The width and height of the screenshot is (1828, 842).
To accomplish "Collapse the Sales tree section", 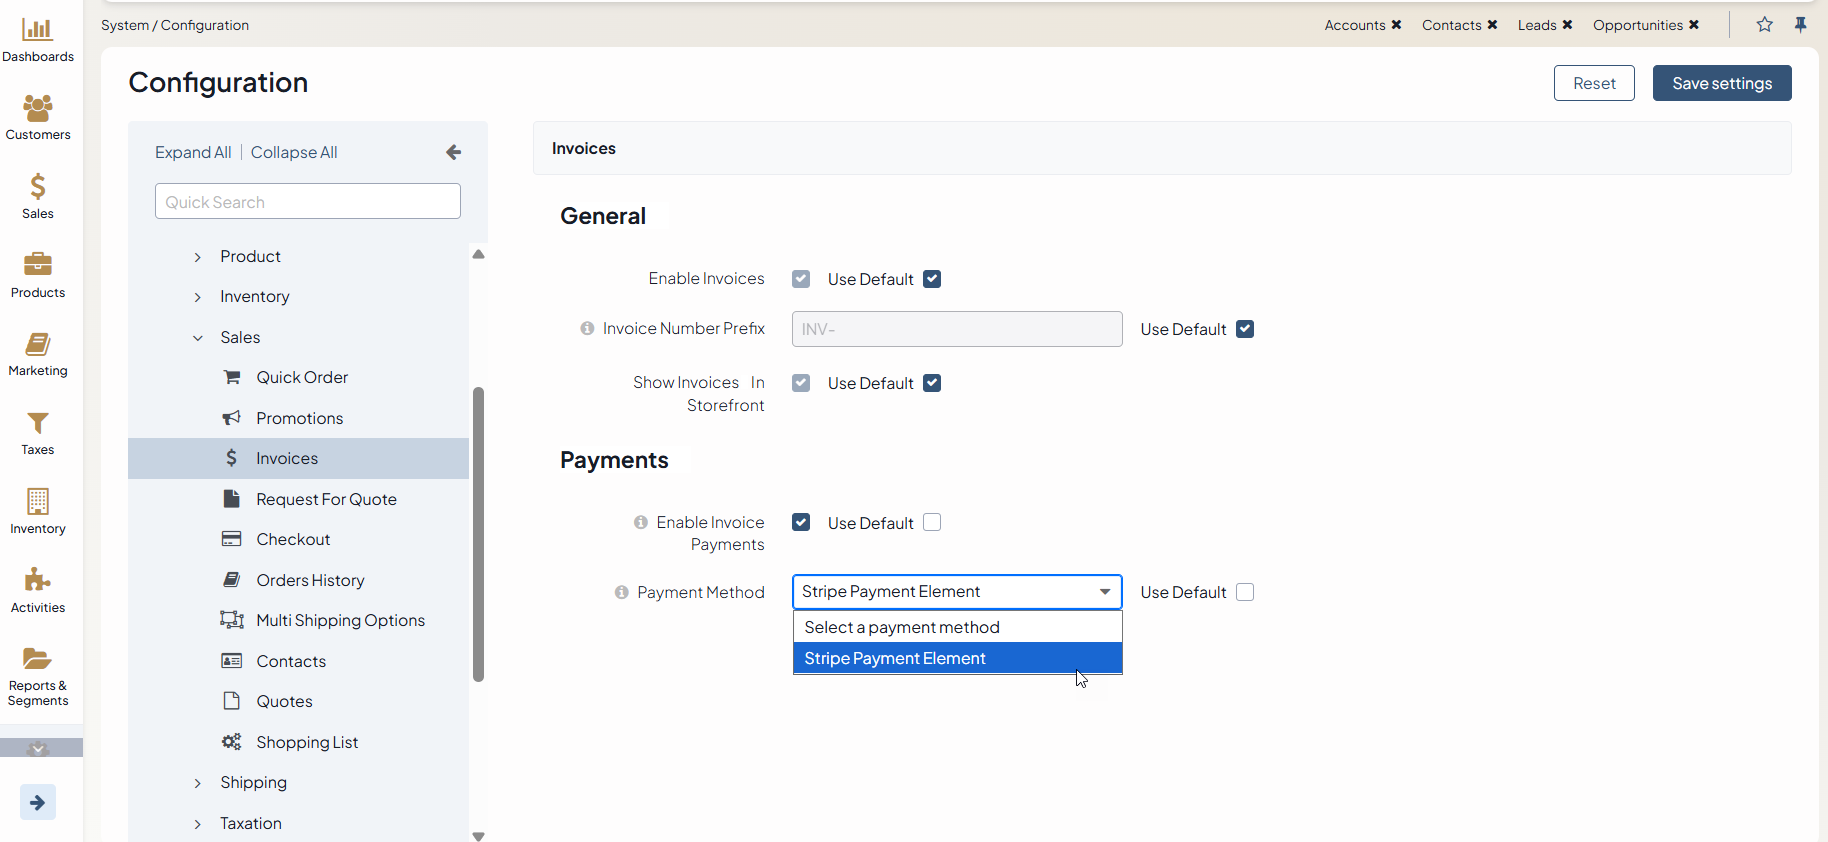I will [198, 338].
